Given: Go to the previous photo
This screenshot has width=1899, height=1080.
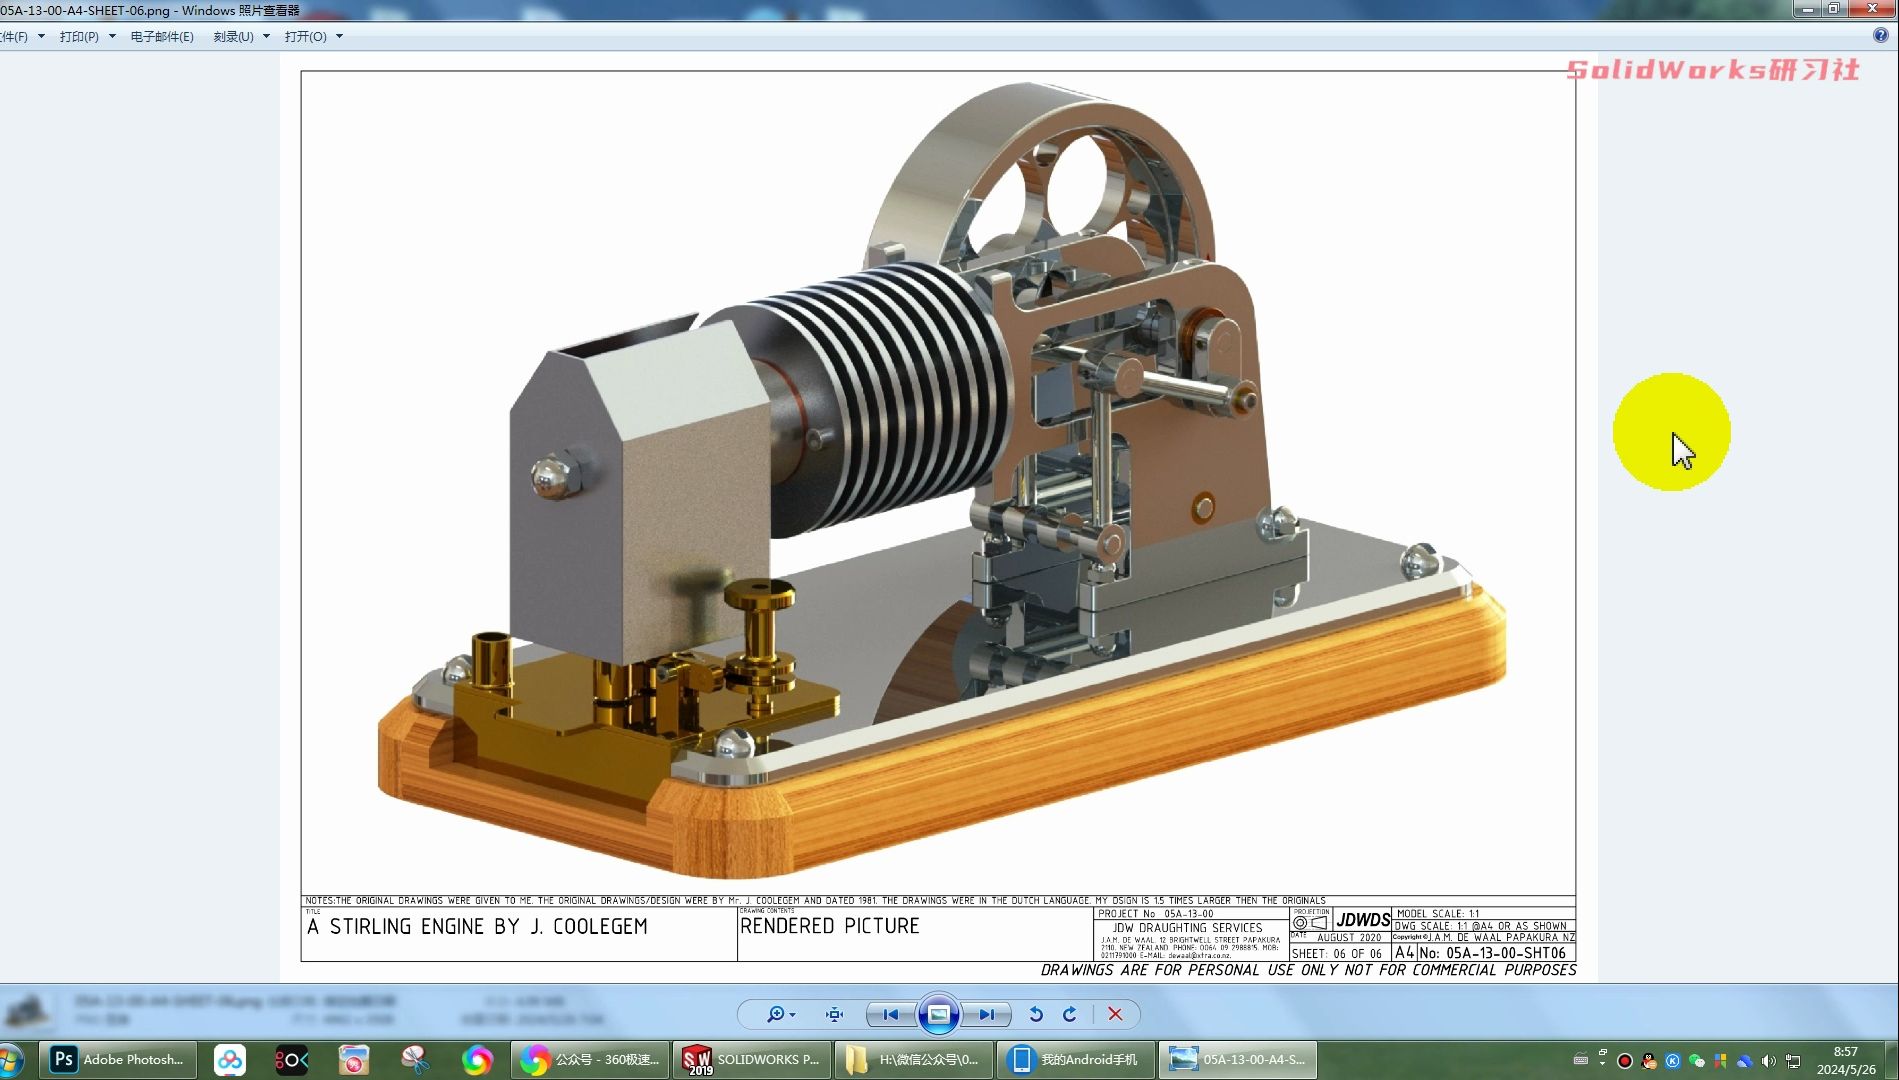Looking at the screenshot, I should [x=890, y=1014].
